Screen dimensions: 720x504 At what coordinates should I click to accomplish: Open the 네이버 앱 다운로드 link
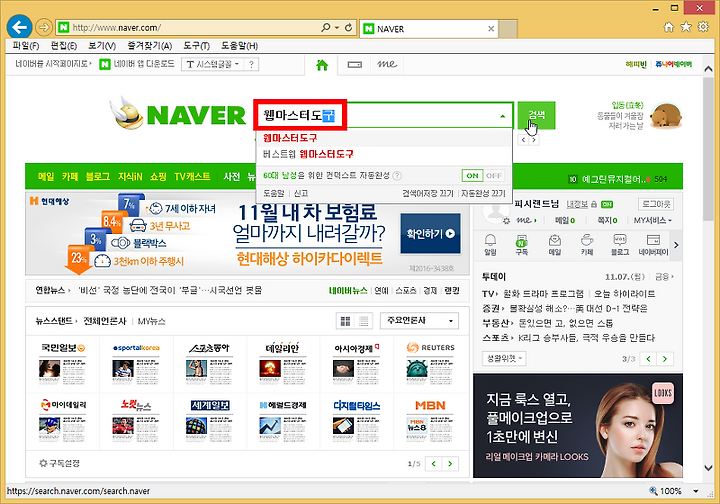point(138,64)
